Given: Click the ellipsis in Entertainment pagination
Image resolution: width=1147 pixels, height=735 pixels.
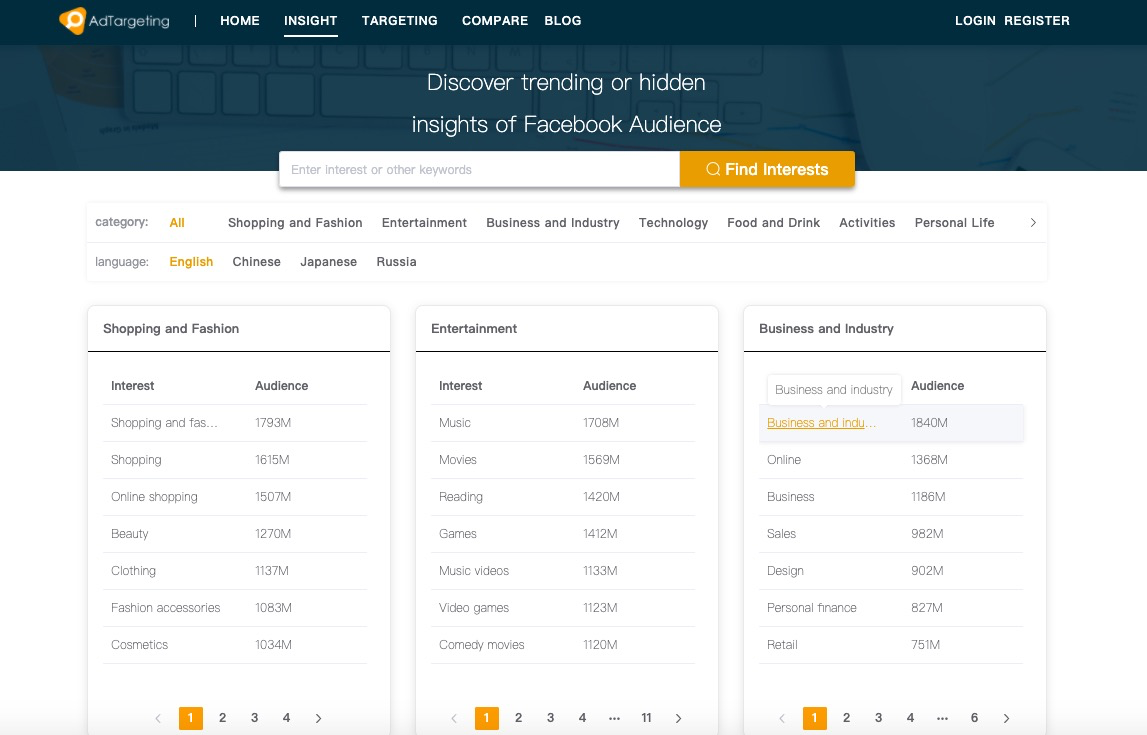Looking at the screenshot, I should 614,718.
